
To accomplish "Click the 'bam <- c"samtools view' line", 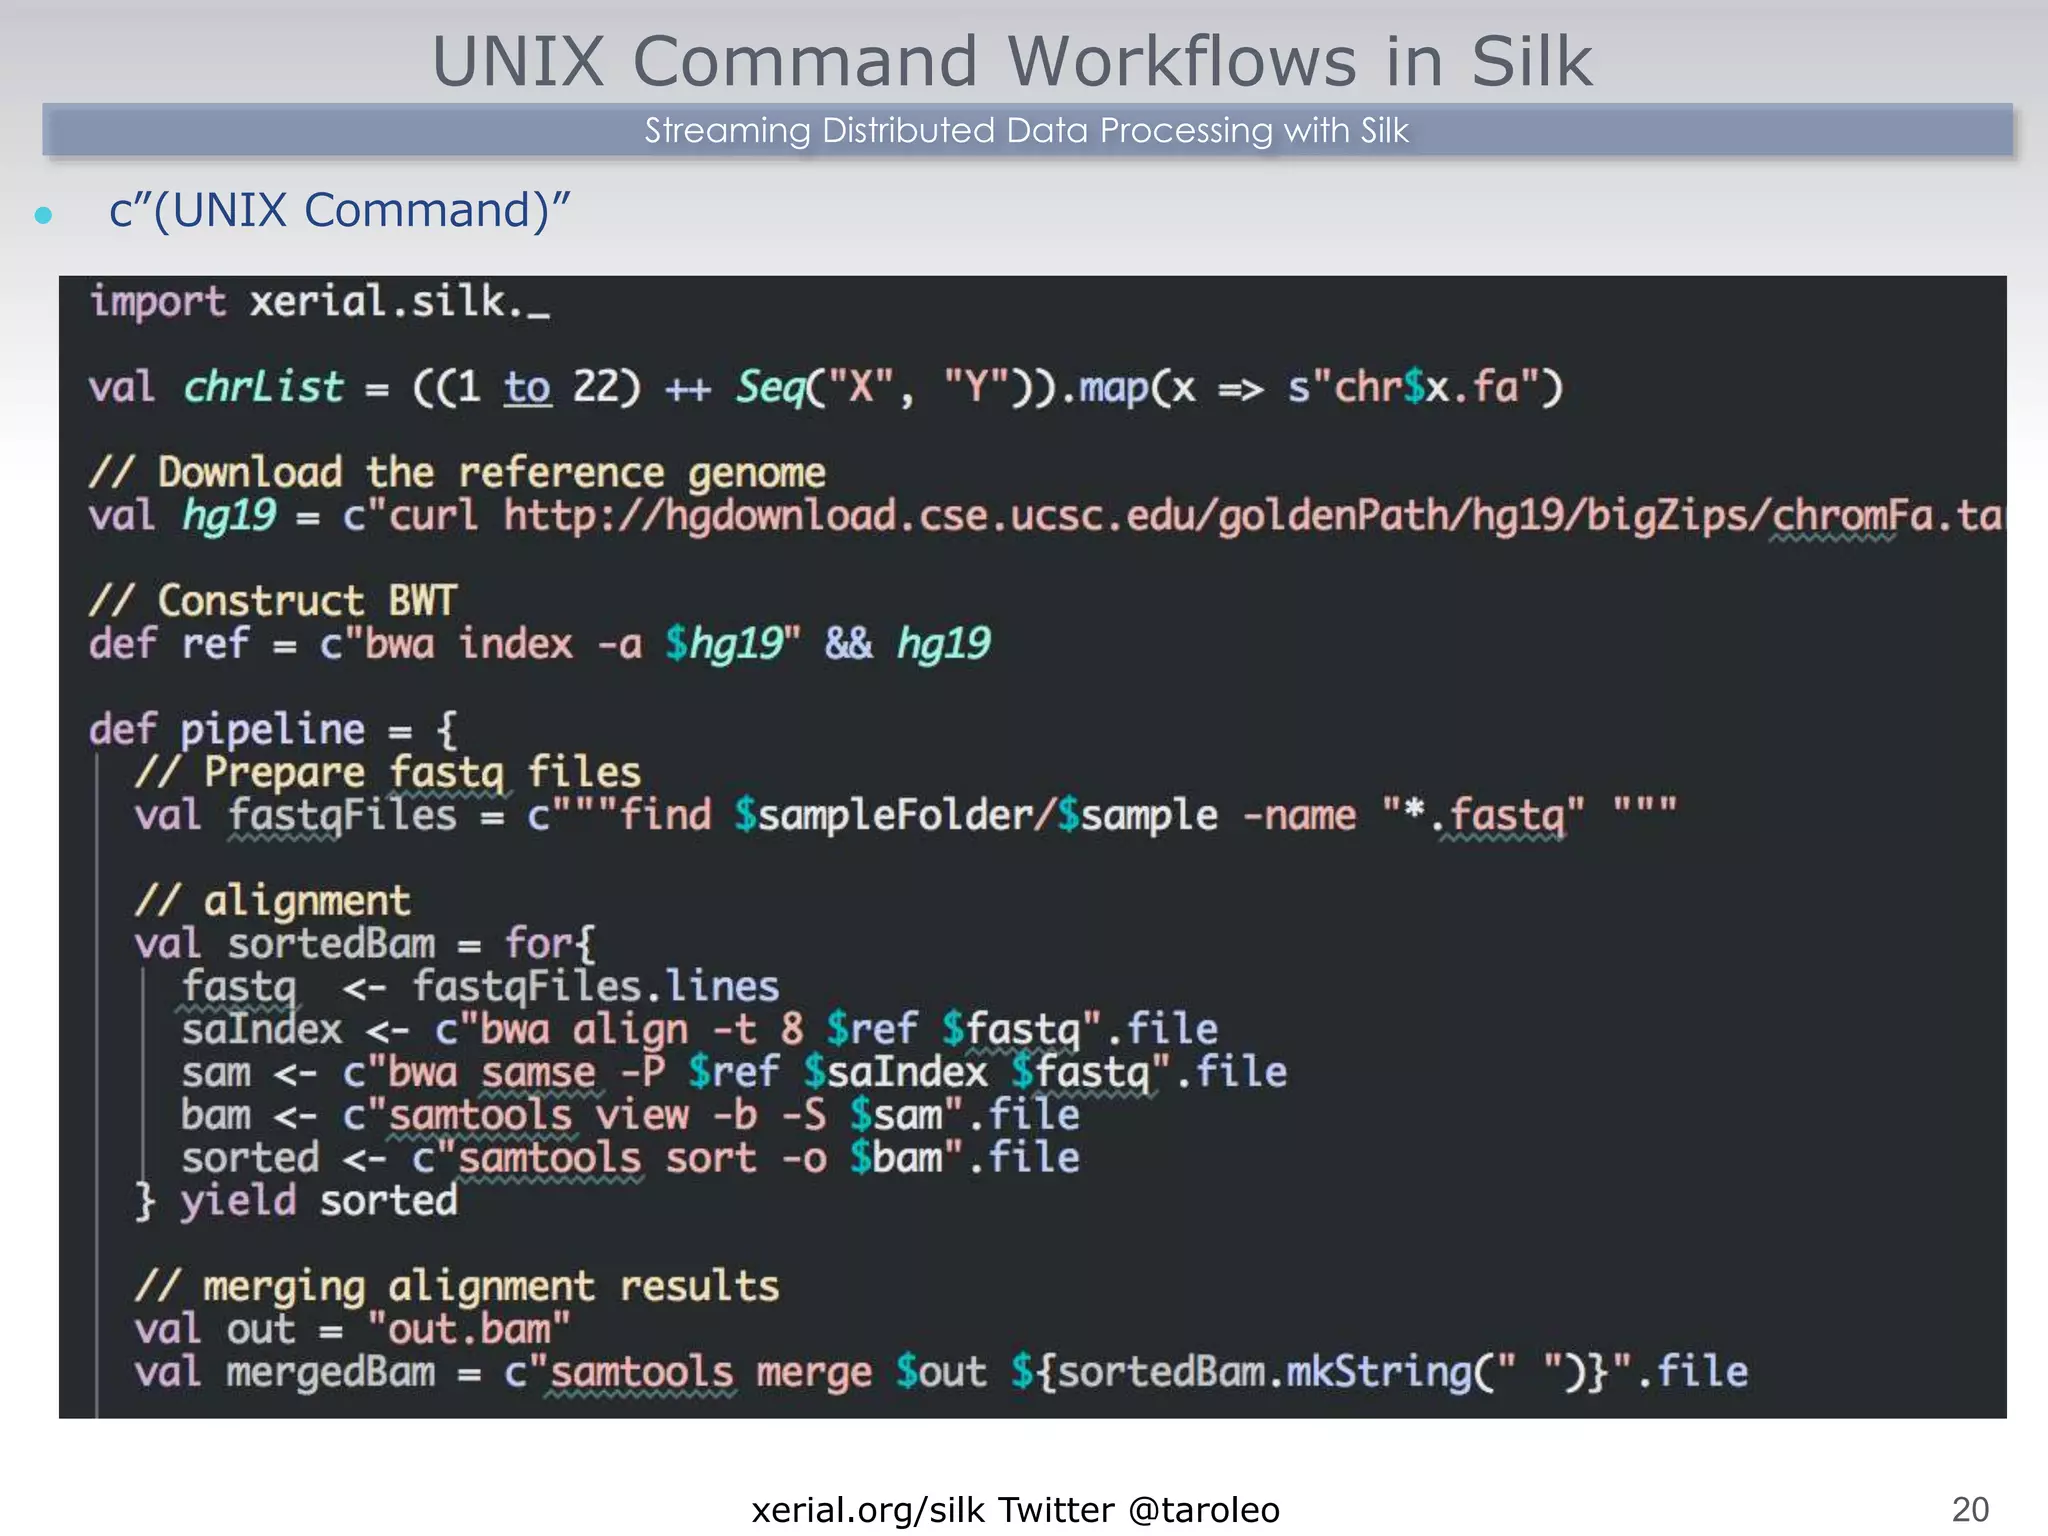I will coord(630,1116).
